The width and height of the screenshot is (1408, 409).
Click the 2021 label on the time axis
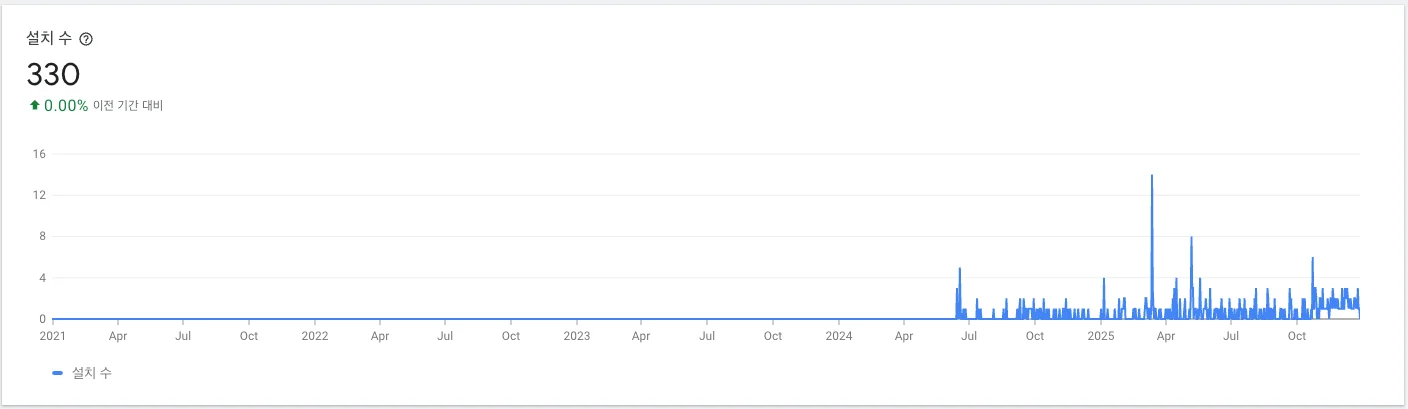(x=52, y=336)
